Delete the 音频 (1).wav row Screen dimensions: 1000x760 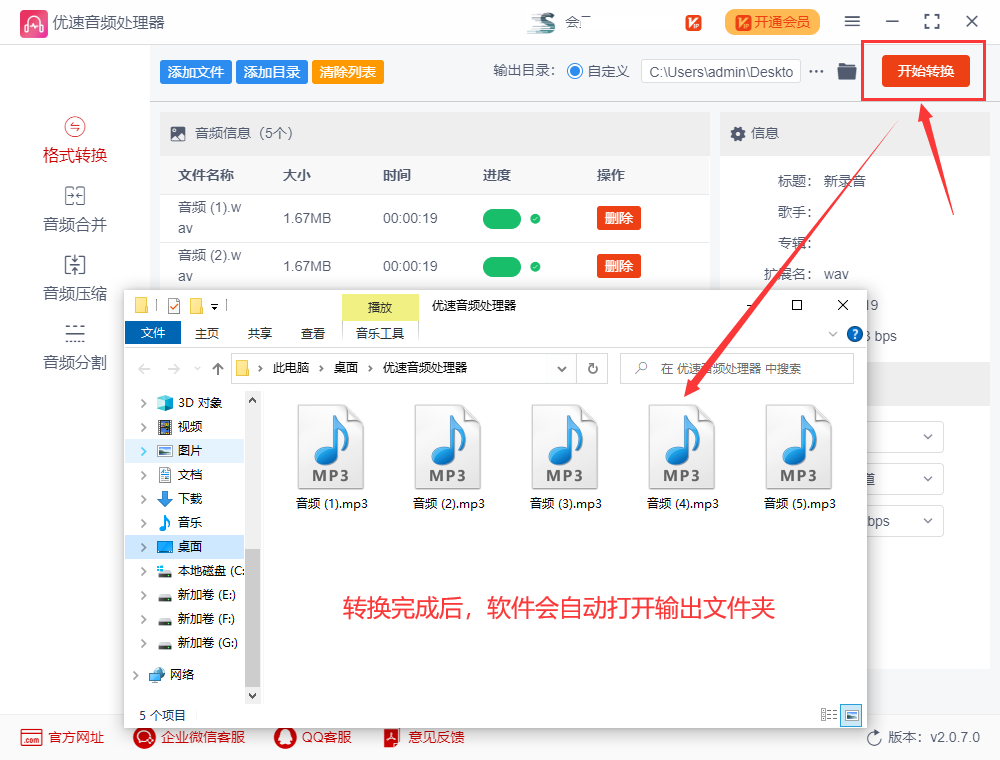[x=619, y=218]
